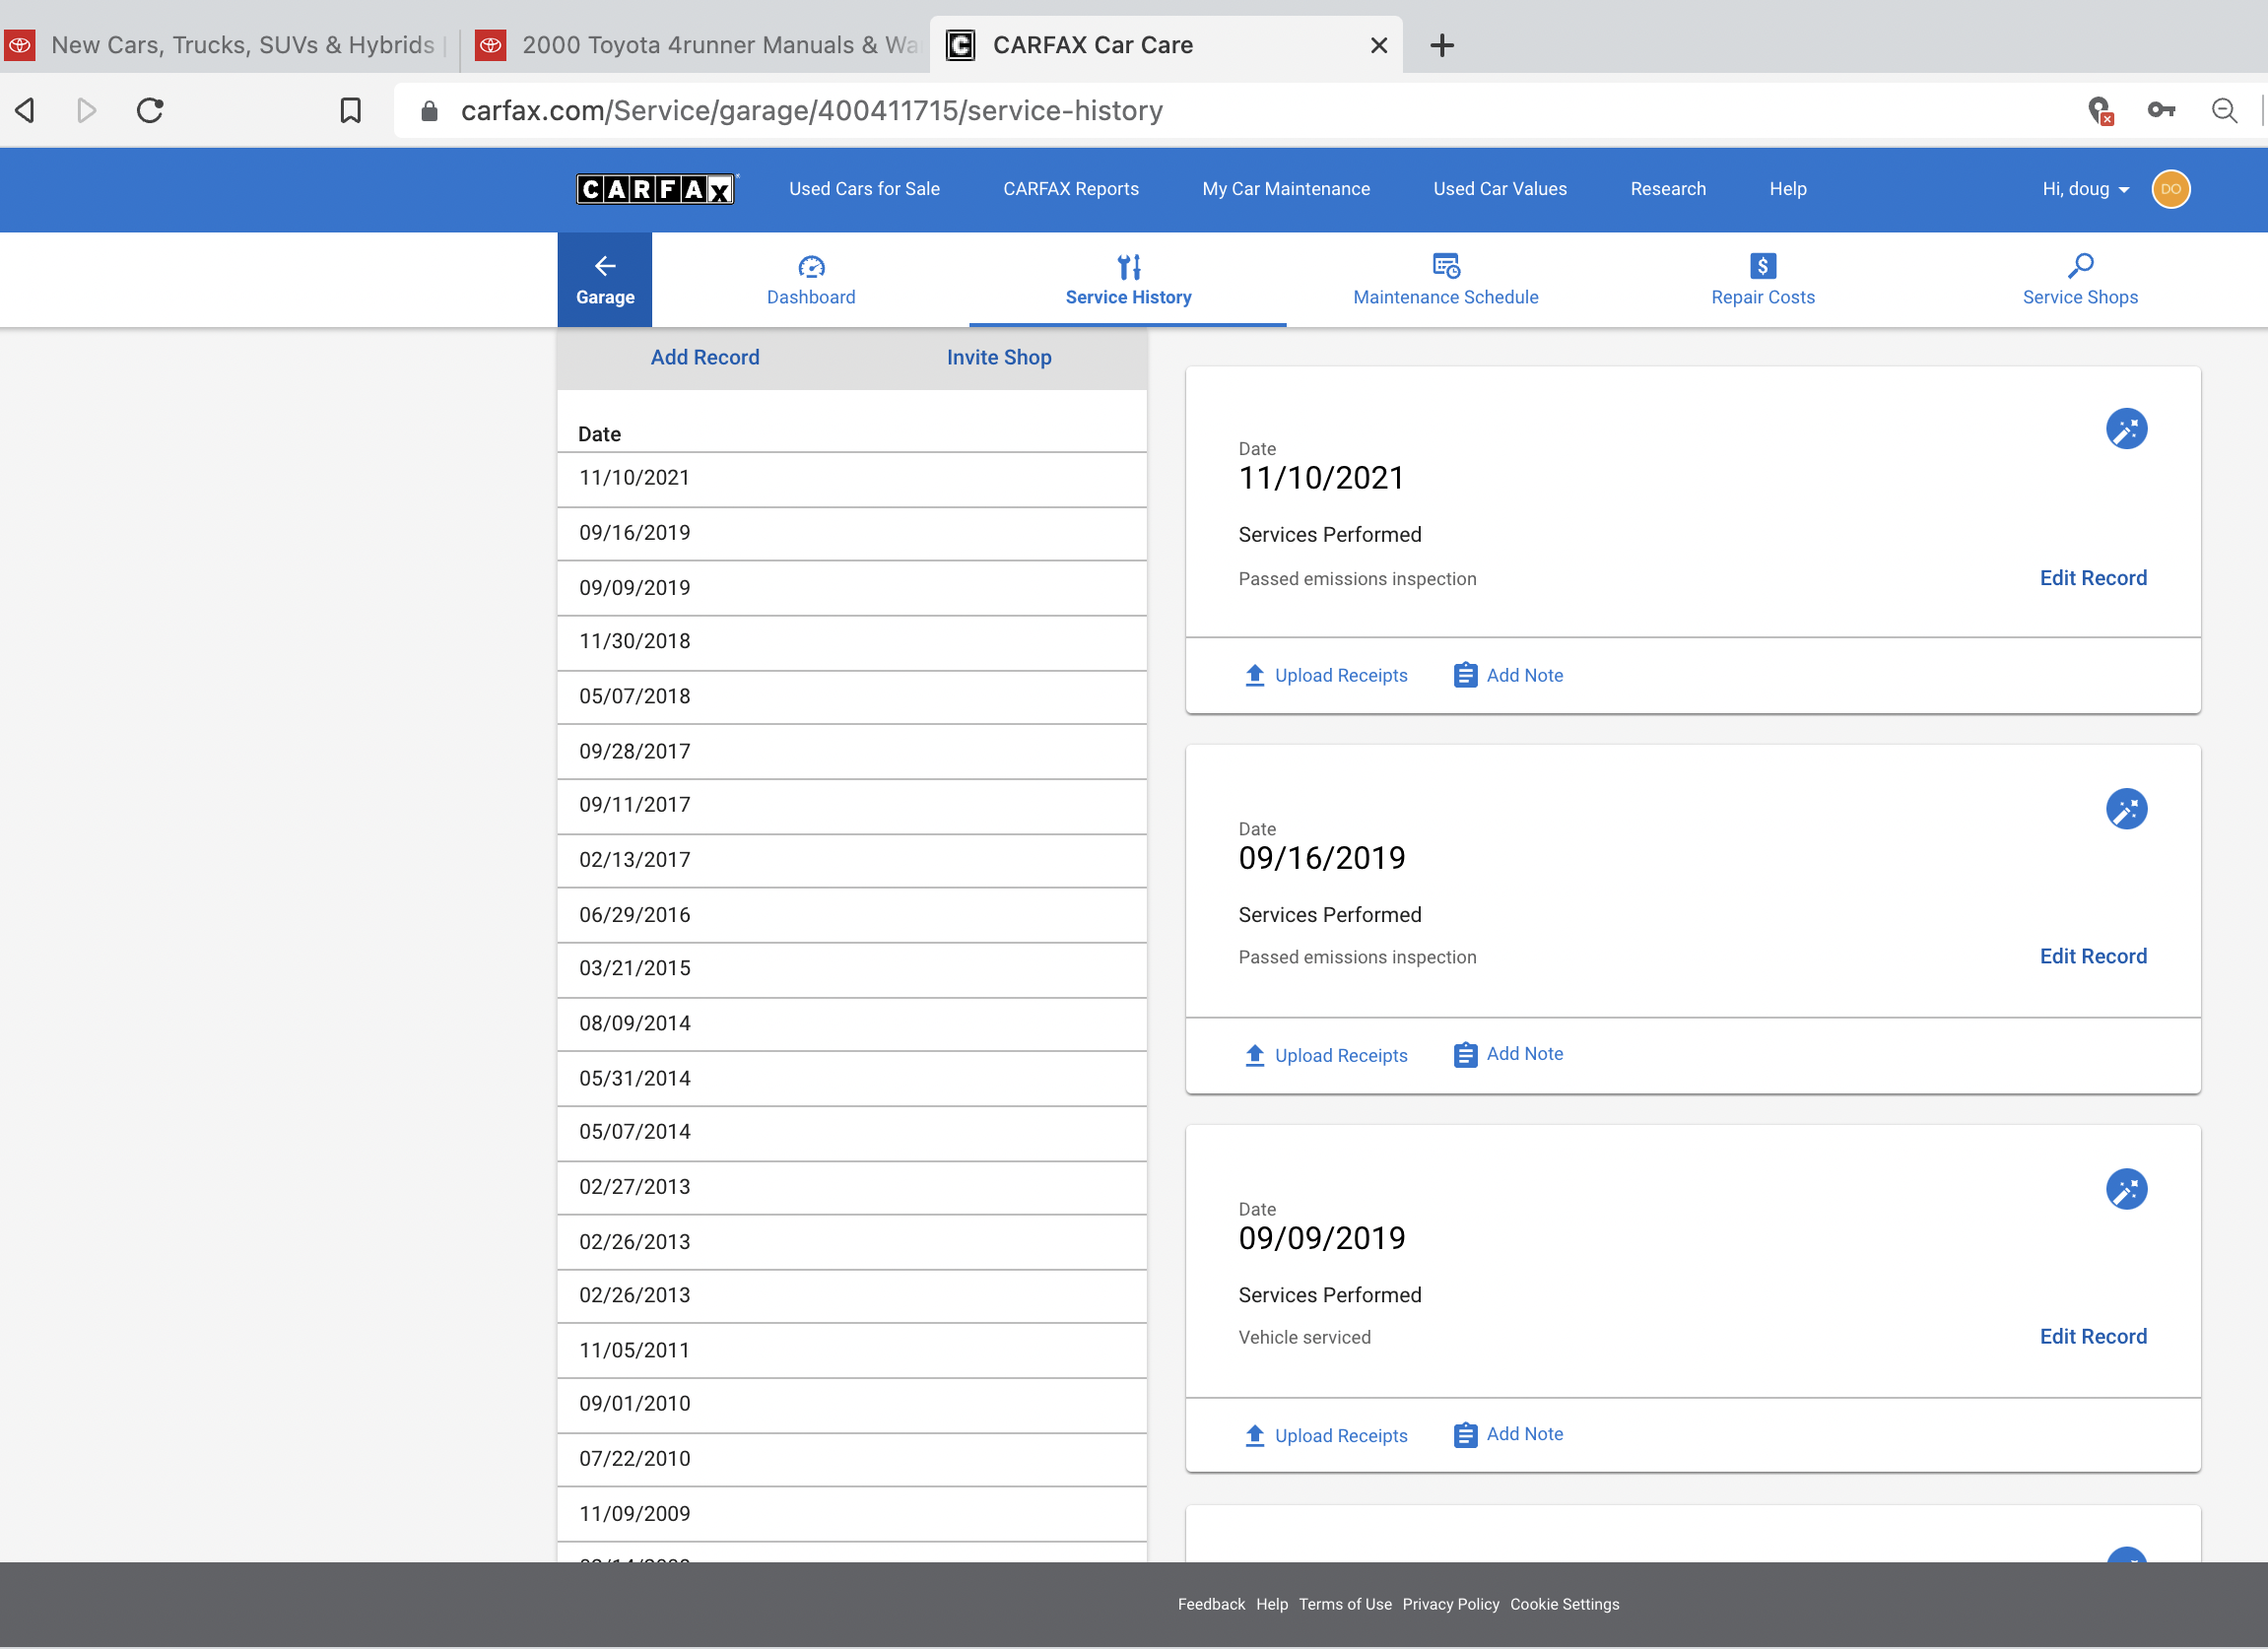Select the 02/27/2013 date row
Screen dimensions: 2268x1649
coord(852,1188)
